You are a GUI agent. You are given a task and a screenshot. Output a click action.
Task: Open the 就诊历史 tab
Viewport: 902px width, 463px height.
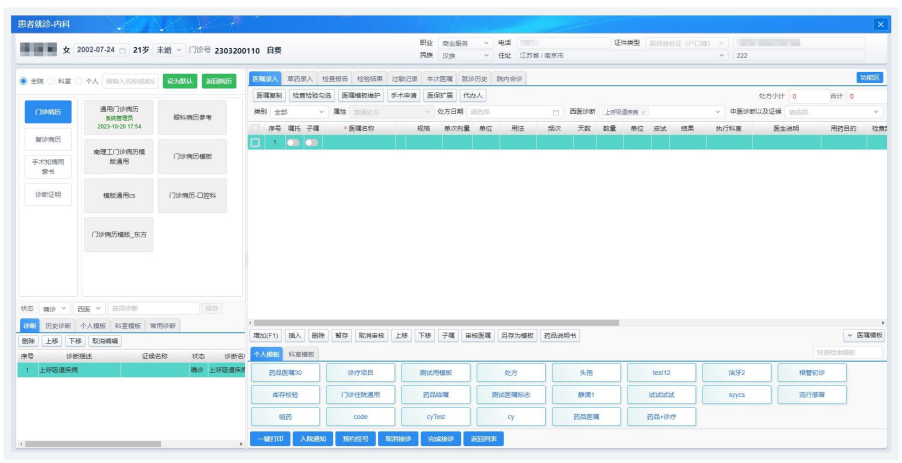point(475,79)
